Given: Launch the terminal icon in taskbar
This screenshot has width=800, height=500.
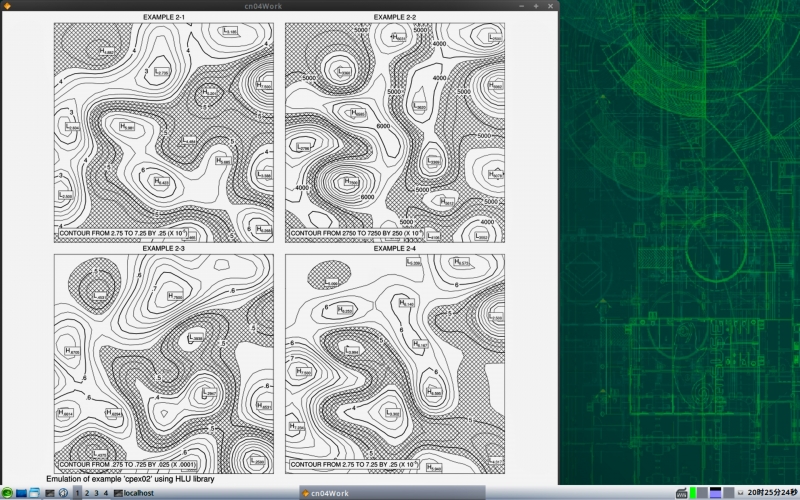Looking at the screenshot, I should (x=48, y=493).
